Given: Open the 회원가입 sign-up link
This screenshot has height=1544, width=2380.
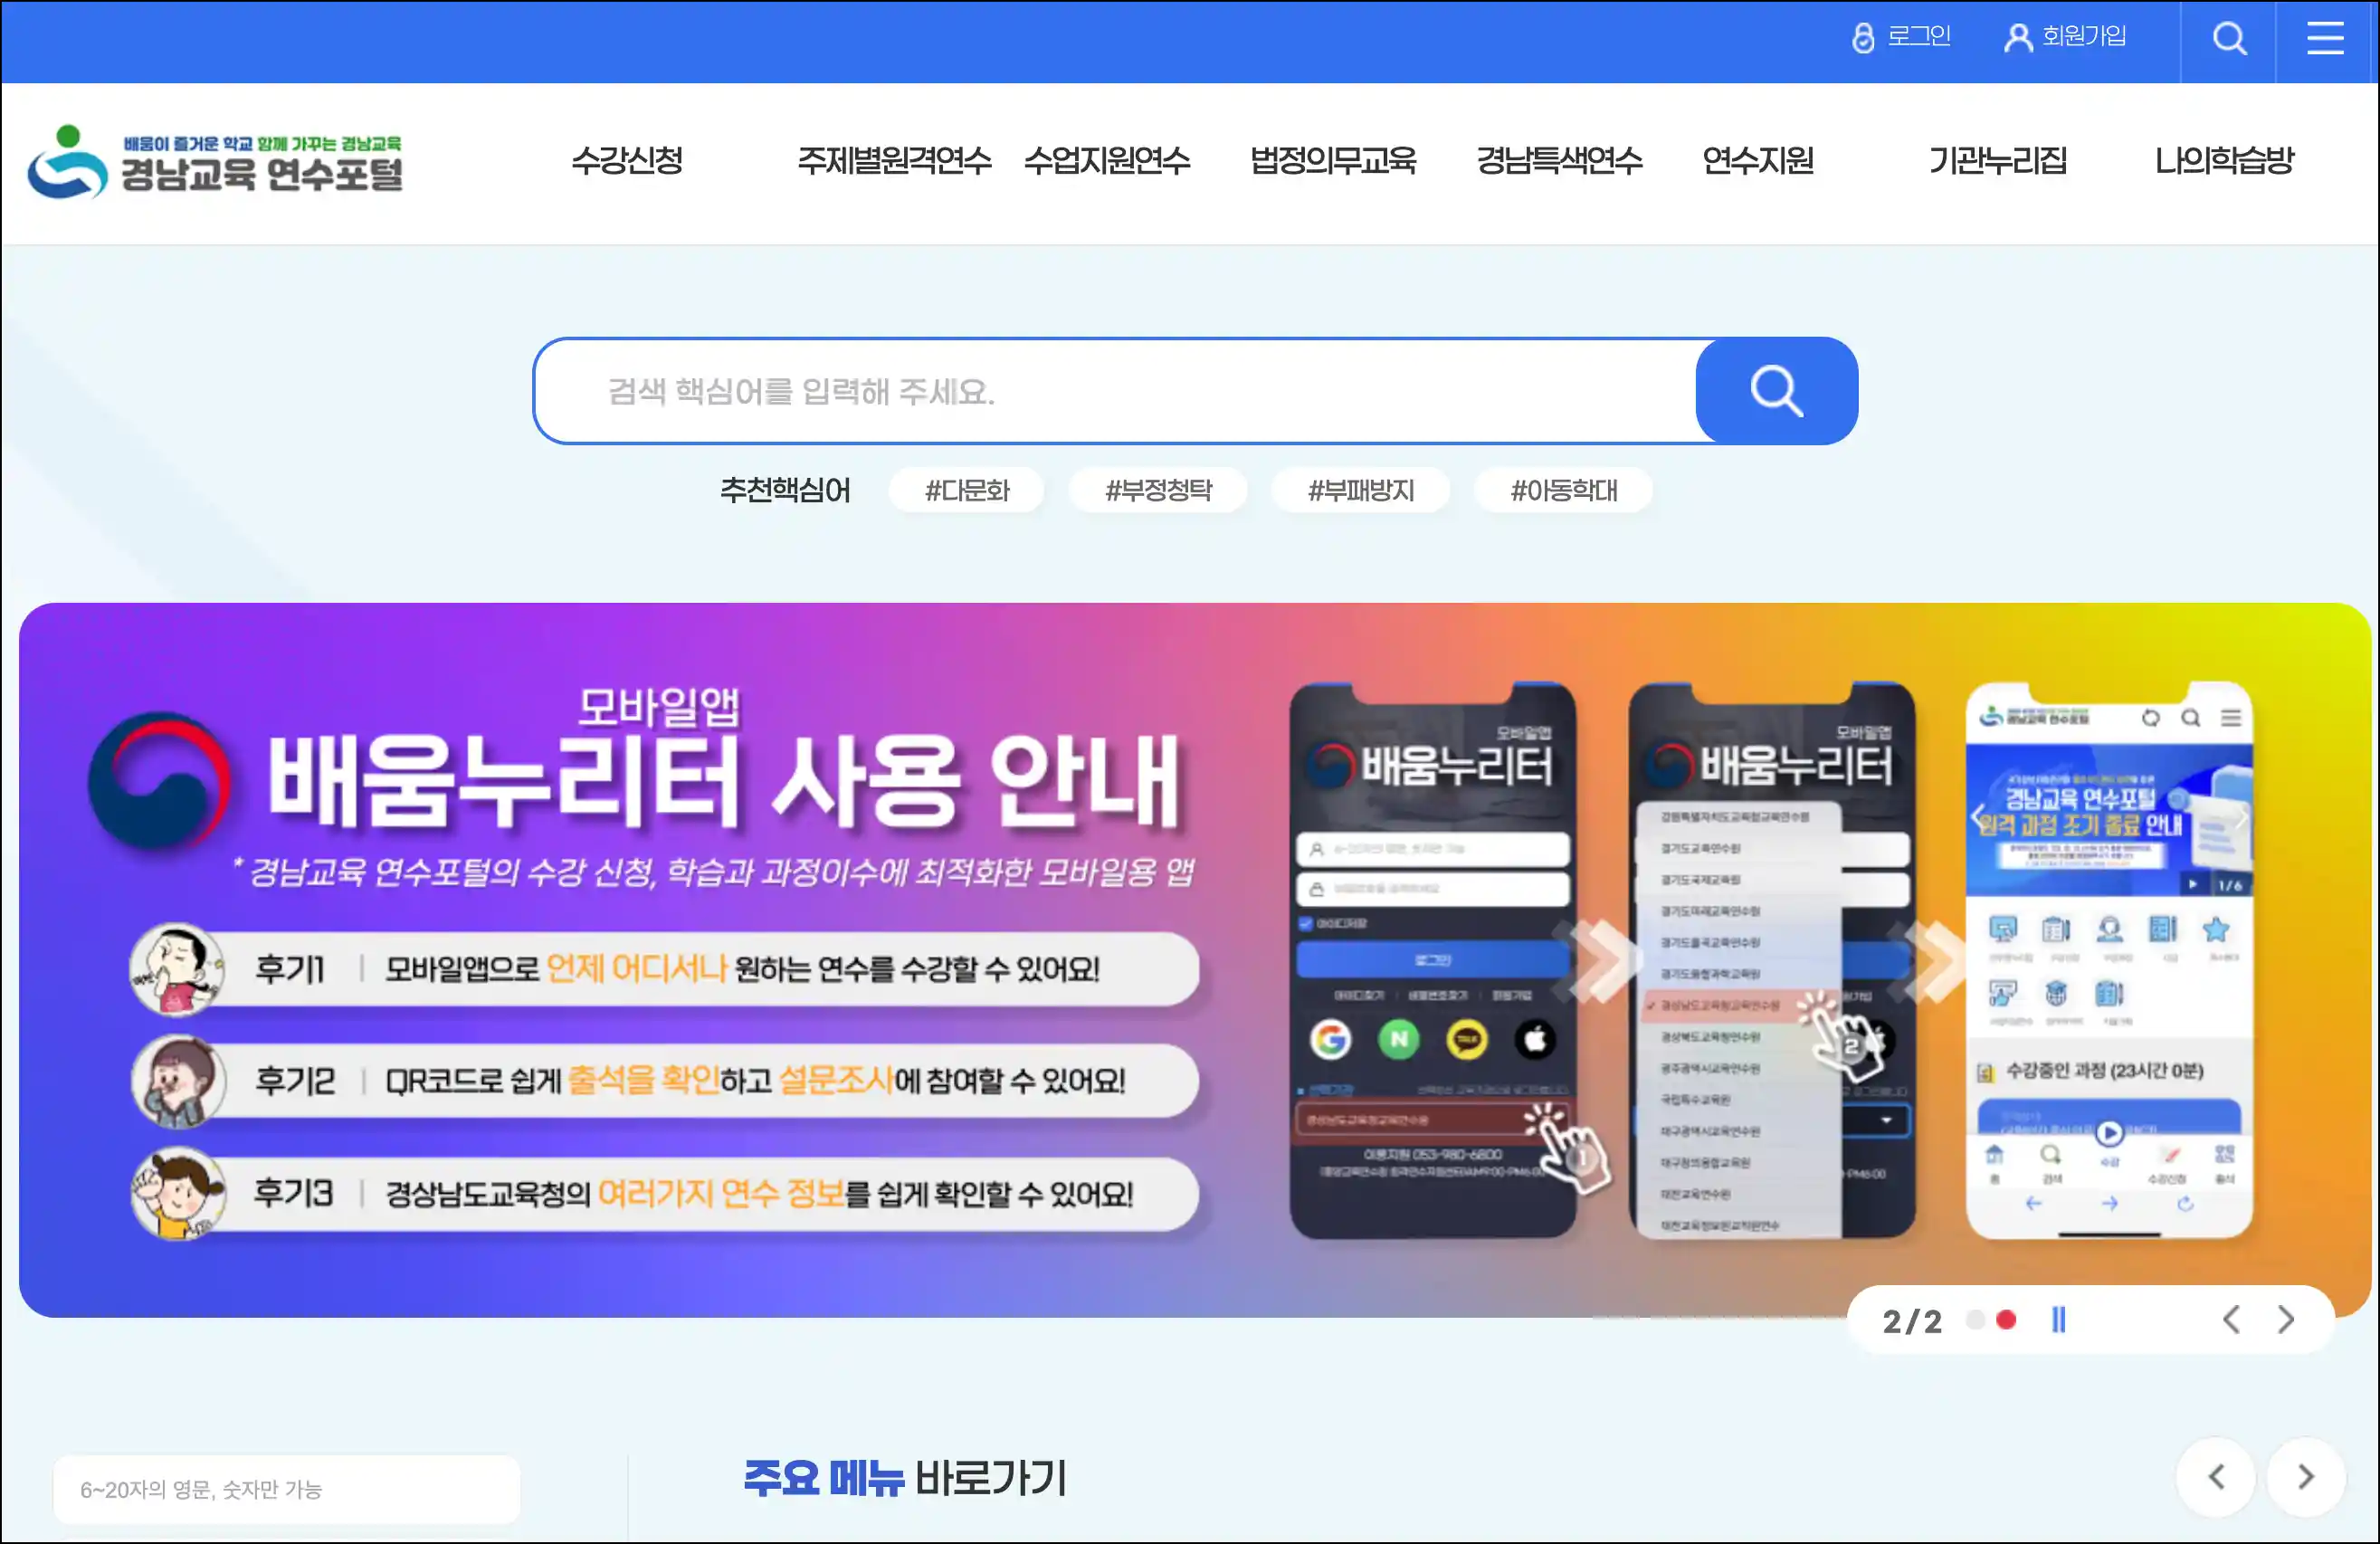Looking at the screenshot, I should click(x=2066, y=37).
